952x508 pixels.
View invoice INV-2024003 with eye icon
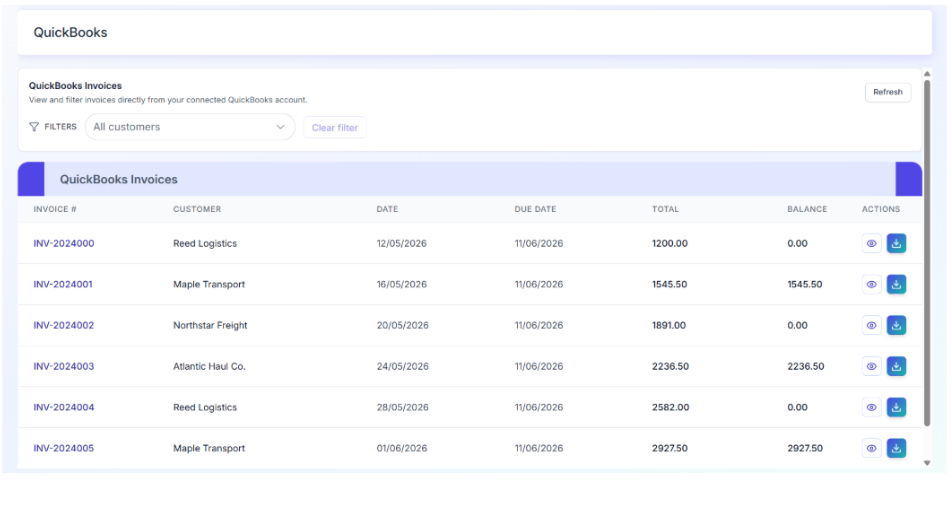click(871, 366)
